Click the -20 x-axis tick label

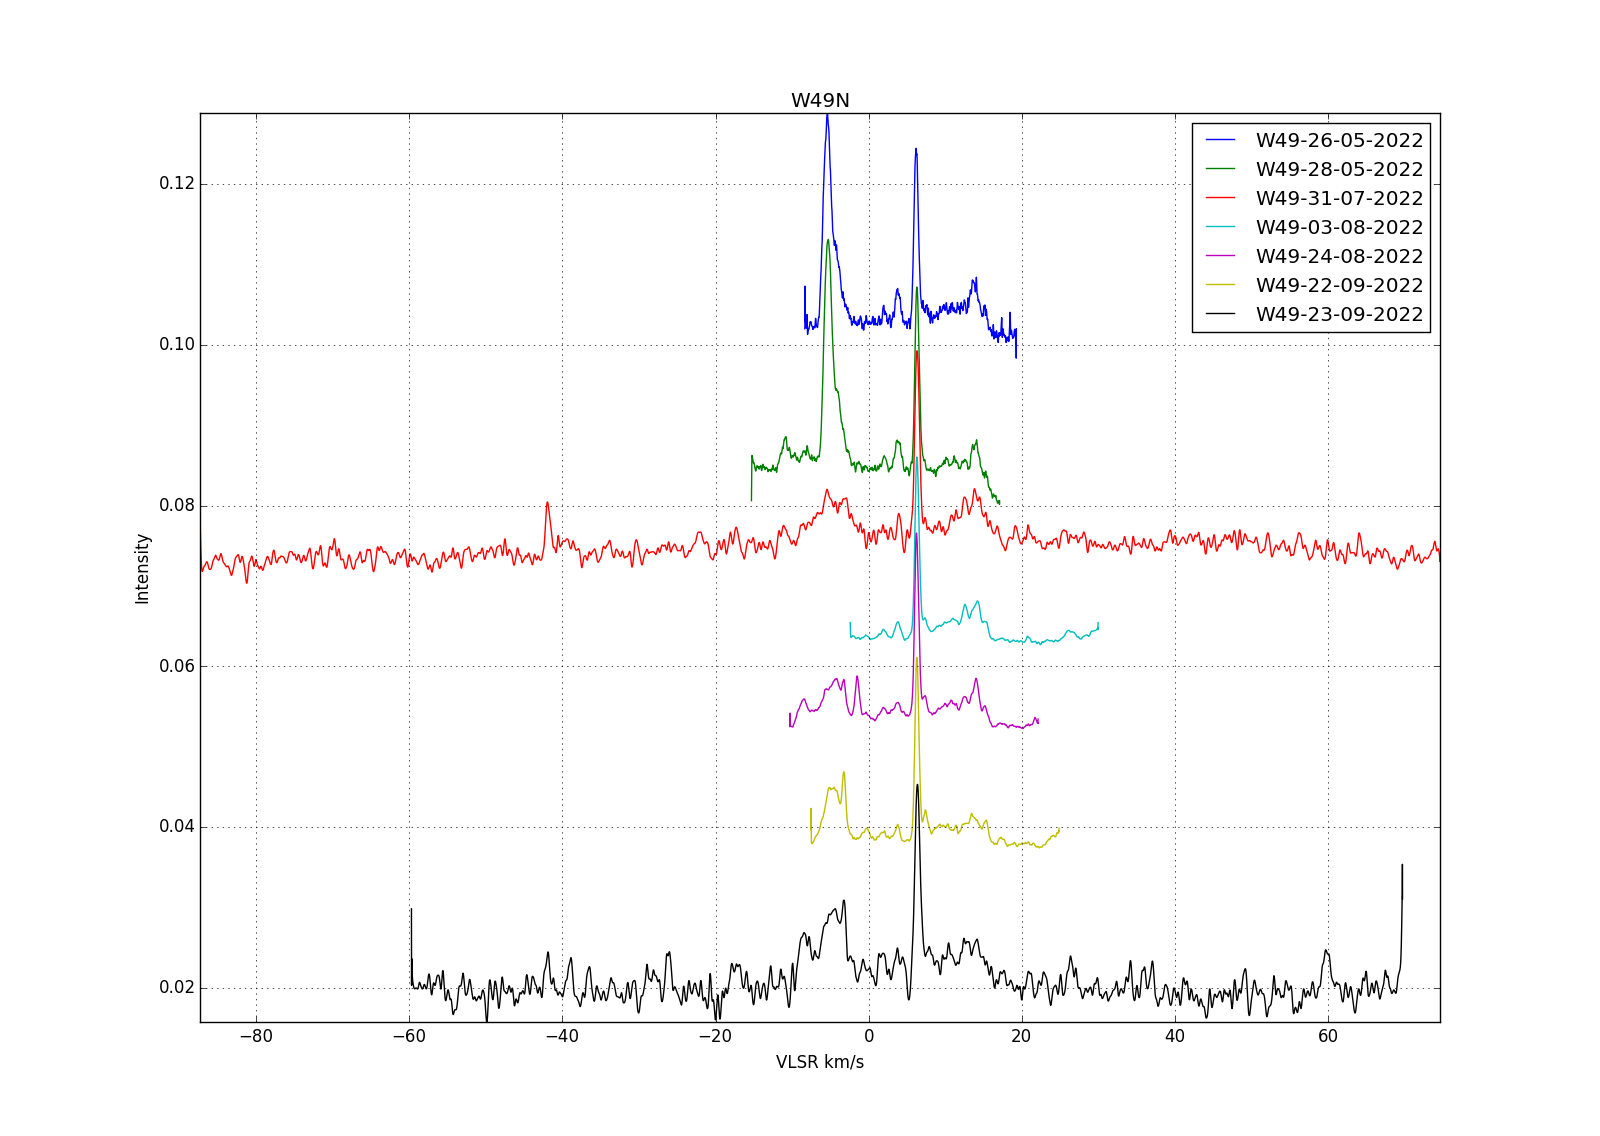click(x=715, y=1037)
